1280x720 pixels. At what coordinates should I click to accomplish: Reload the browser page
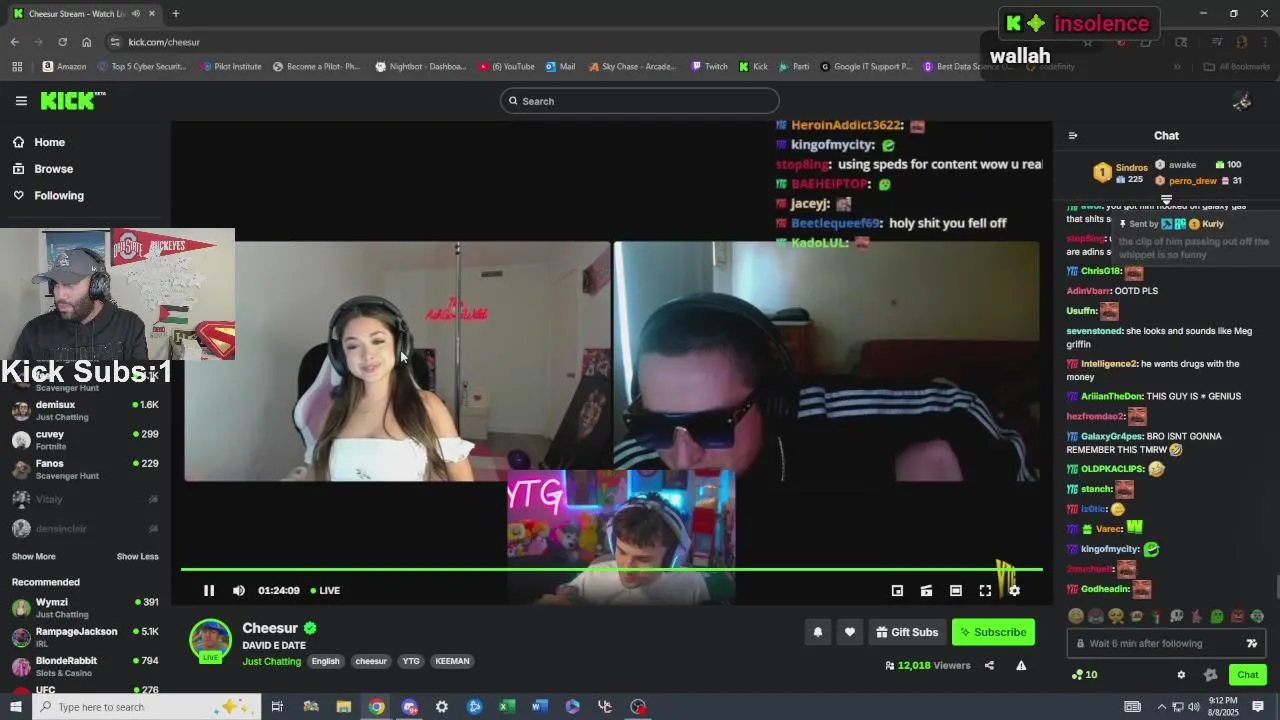click(x=62, y=42)
